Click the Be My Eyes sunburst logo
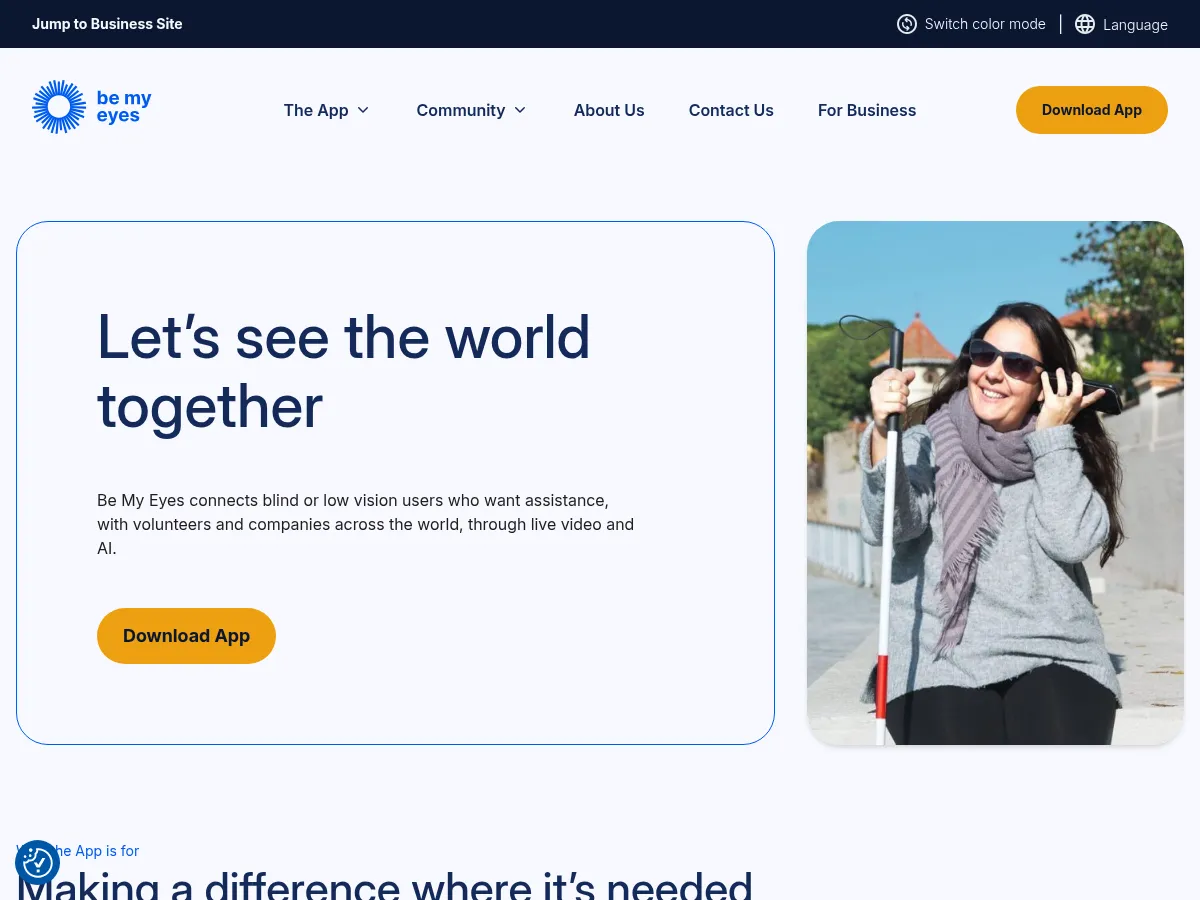Image resolution: width=1200 pixels, height=900 pixels. pos(59,107)
